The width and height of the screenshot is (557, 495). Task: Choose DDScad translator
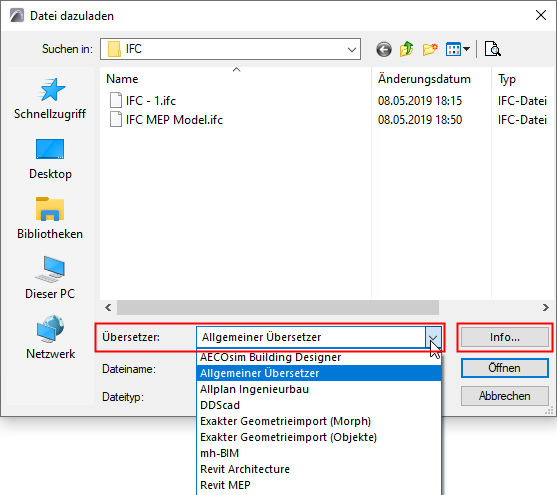[x=319, y=405]
